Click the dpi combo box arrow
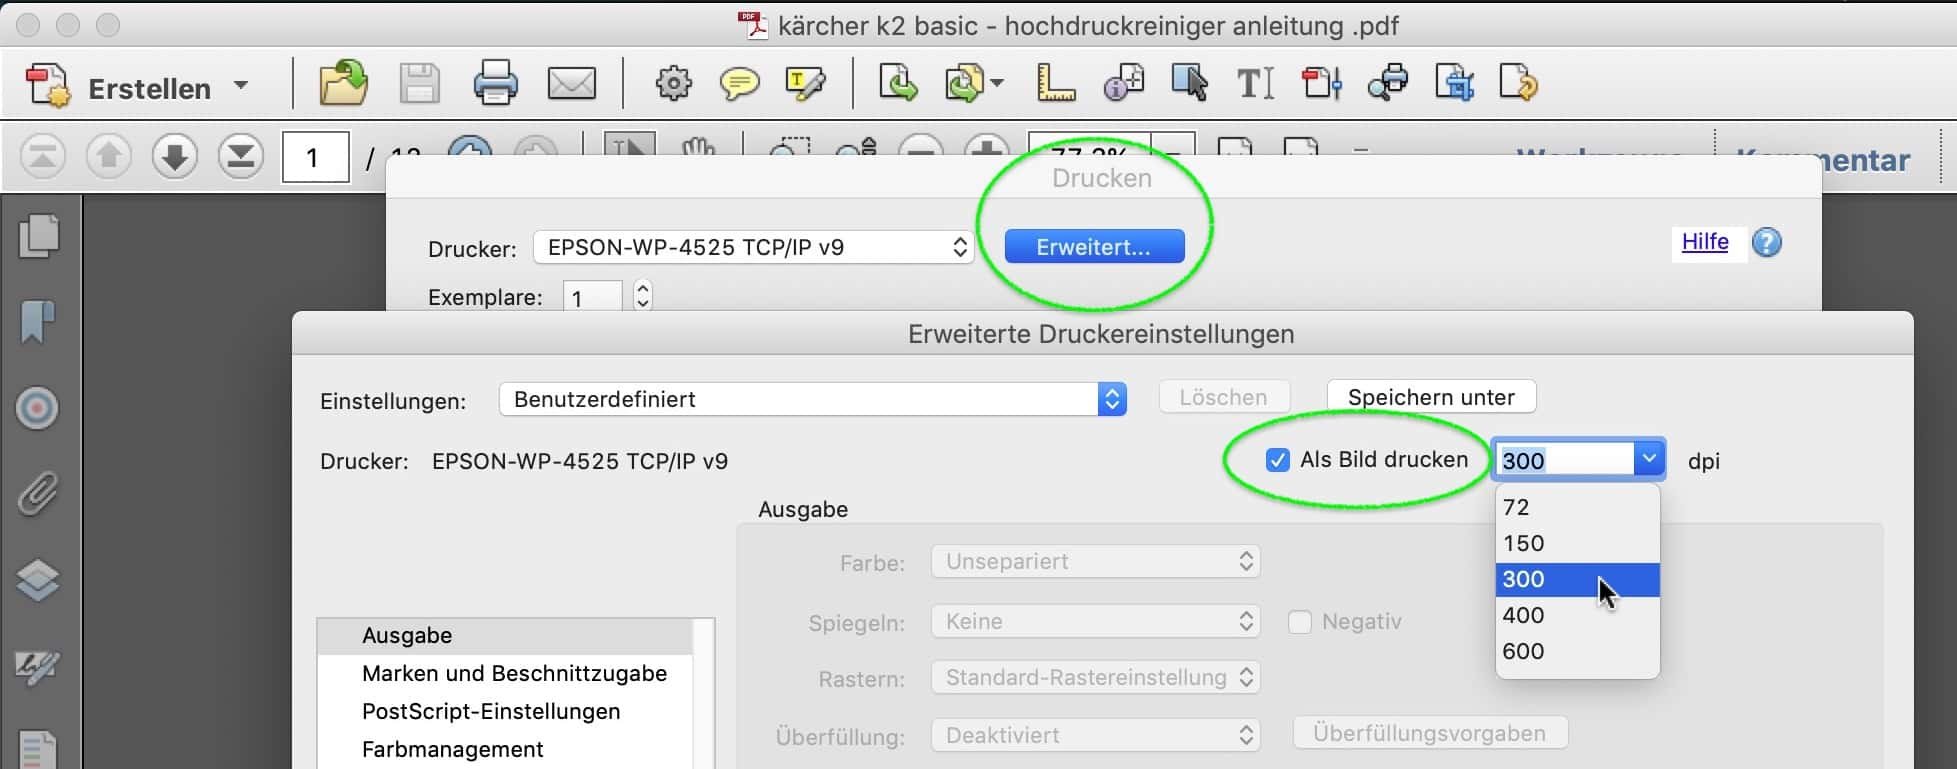 click(x=1649, y=459)
